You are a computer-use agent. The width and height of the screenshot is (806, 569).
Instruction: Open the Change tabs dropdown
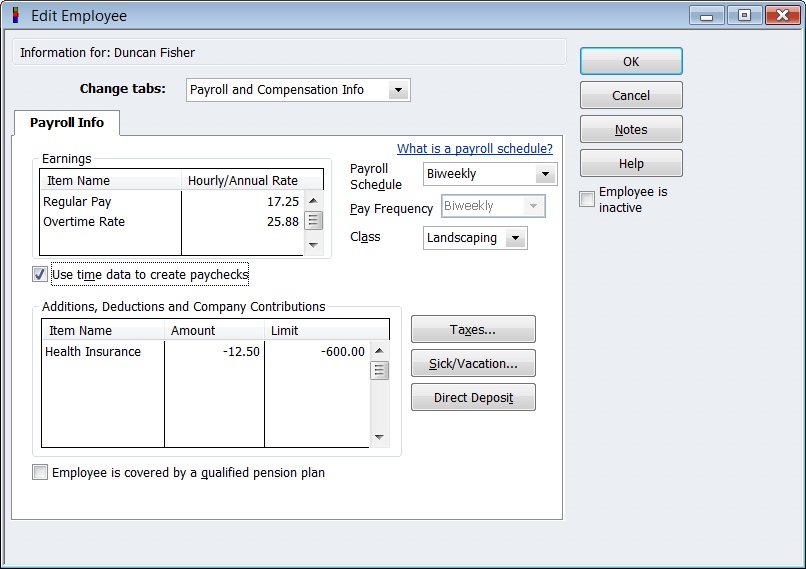click(398, 90)
